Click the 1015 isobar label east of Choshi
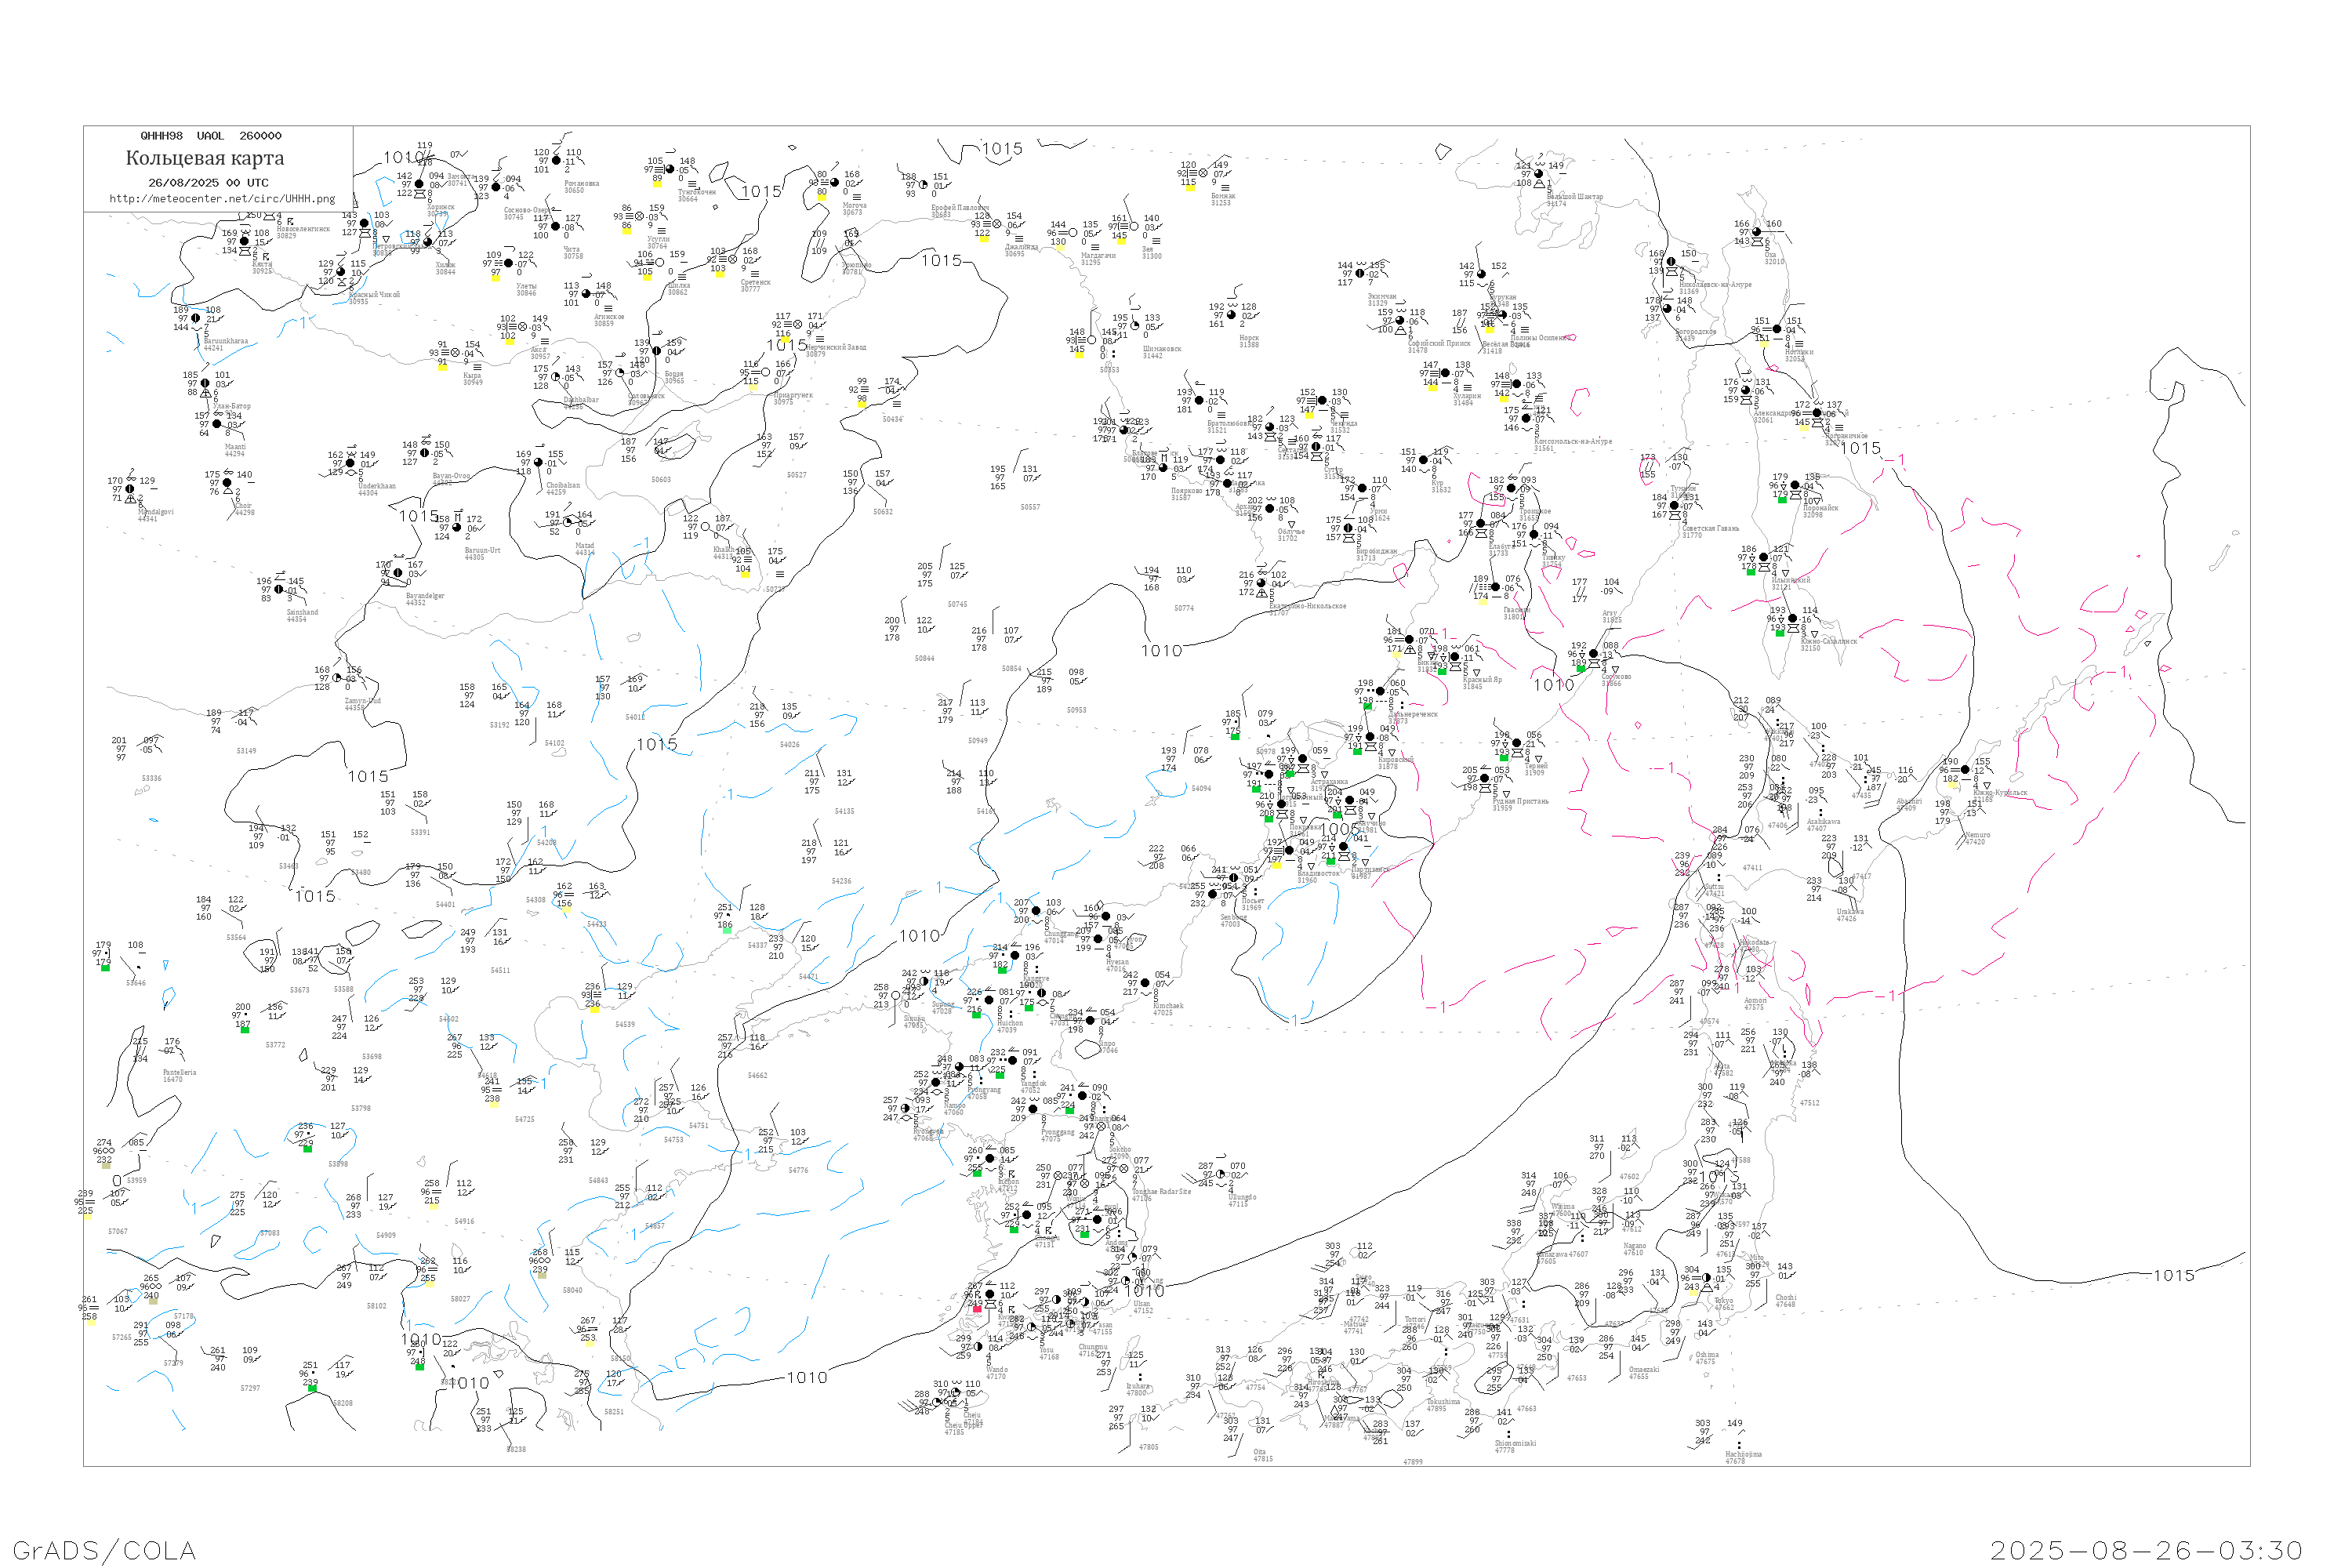This screenshot has height=1568, width=2352. pyautogui.click(x=2173, y=1276)
